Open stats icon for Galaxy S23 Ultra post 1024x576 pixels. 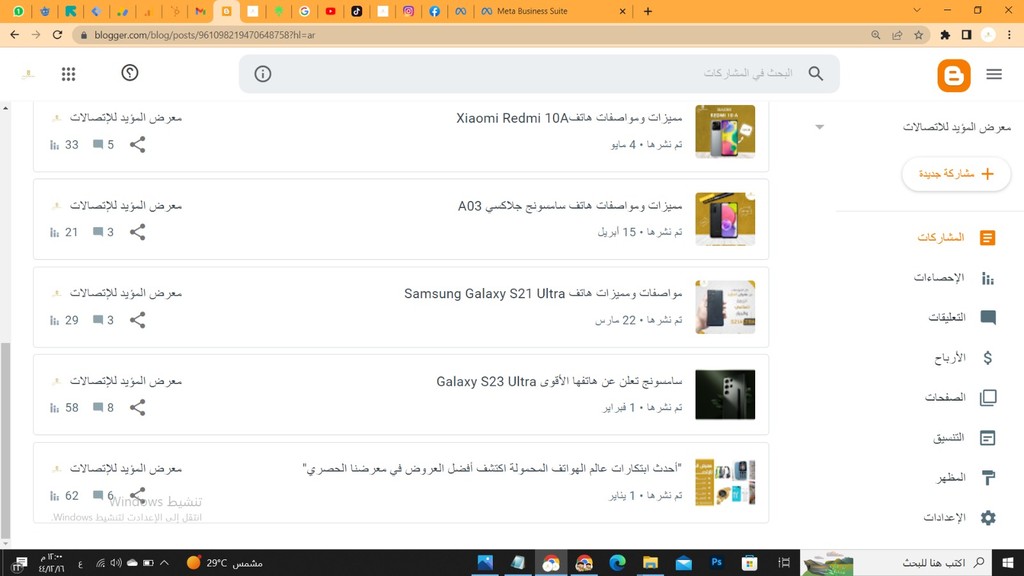[55, 408]
